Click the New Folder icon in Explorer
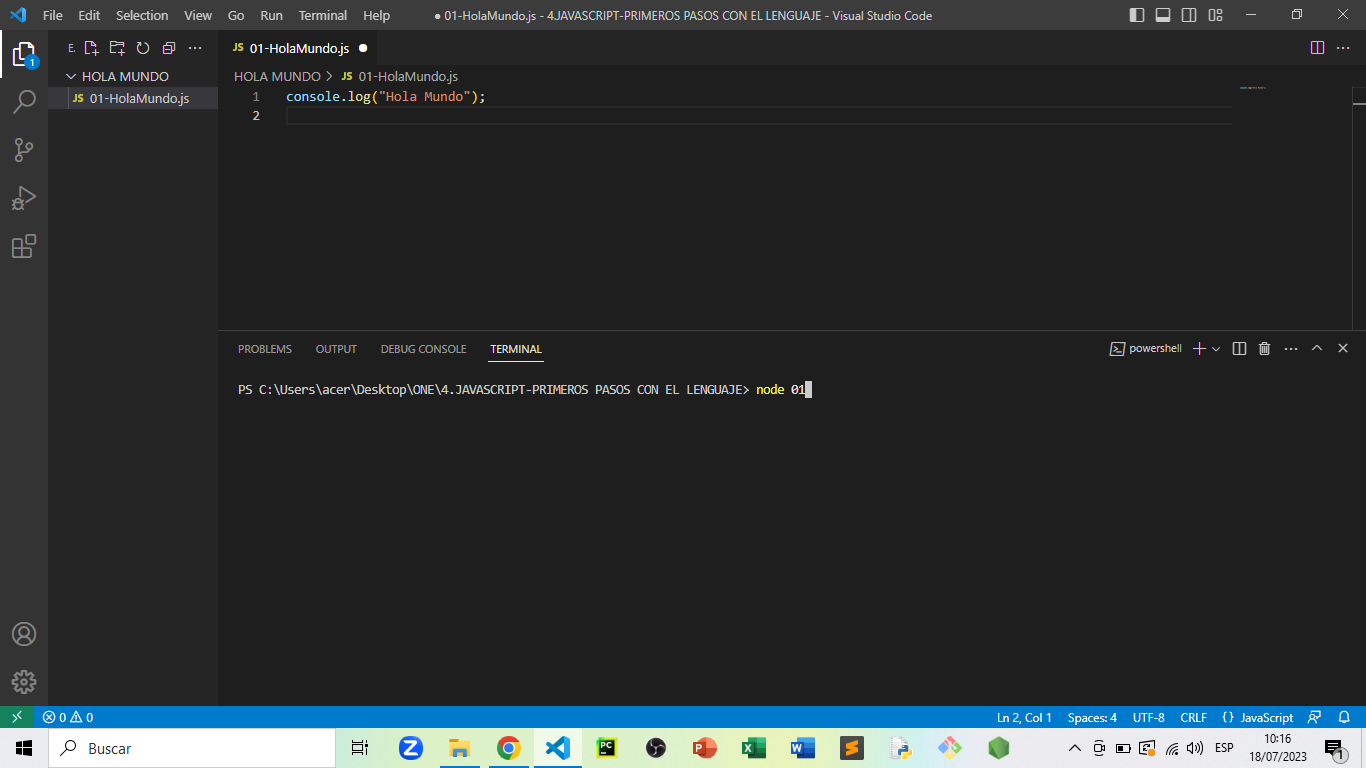Screen dimensions: 1366x768 [x=117, y=48]
